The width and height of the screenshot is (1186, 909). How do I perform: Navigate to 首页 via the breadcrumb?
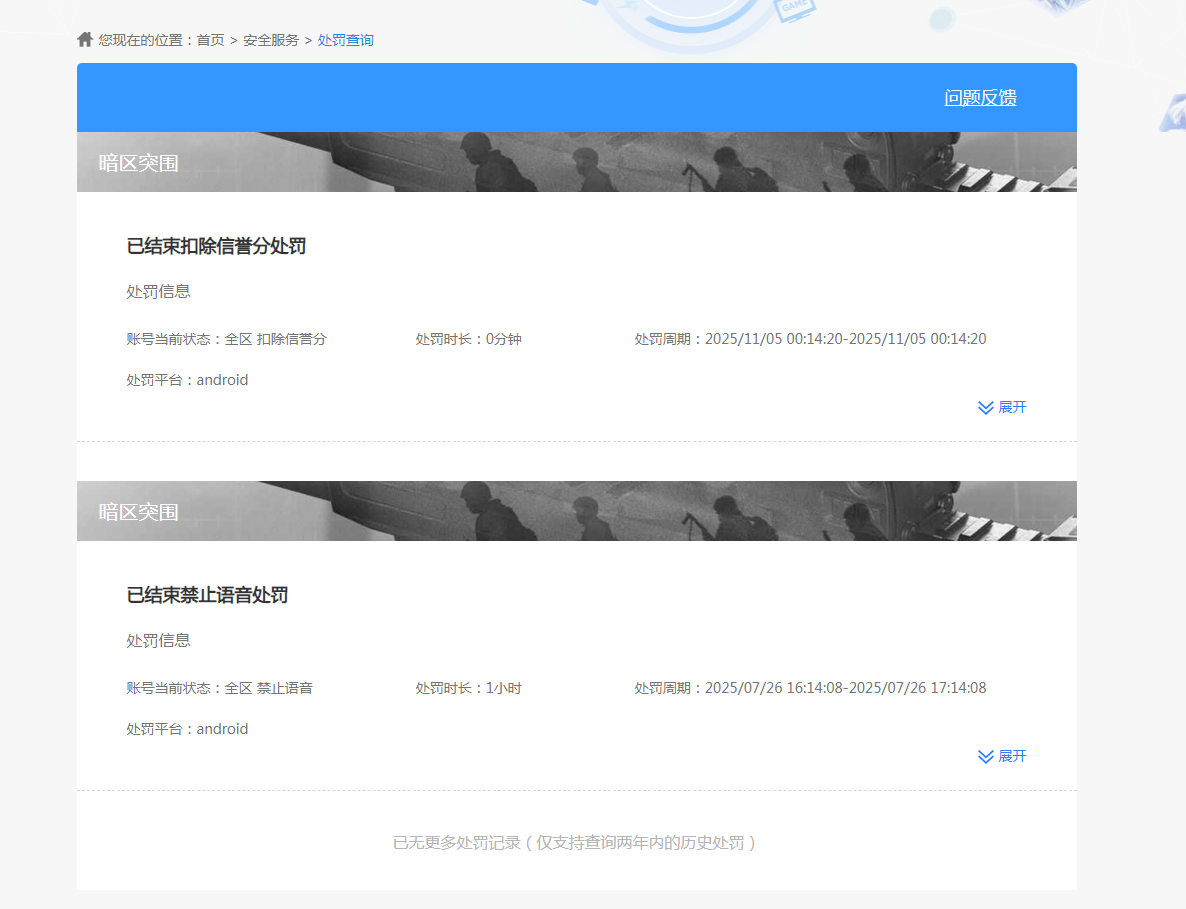click(x=211, y=41)
